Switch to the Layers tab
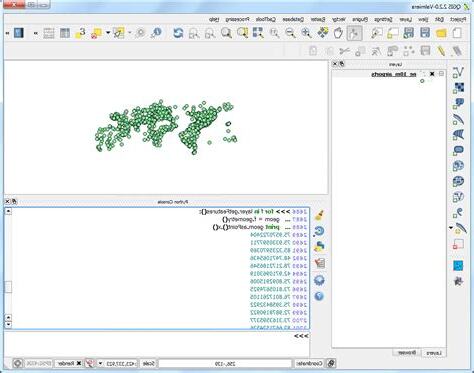 434,353
